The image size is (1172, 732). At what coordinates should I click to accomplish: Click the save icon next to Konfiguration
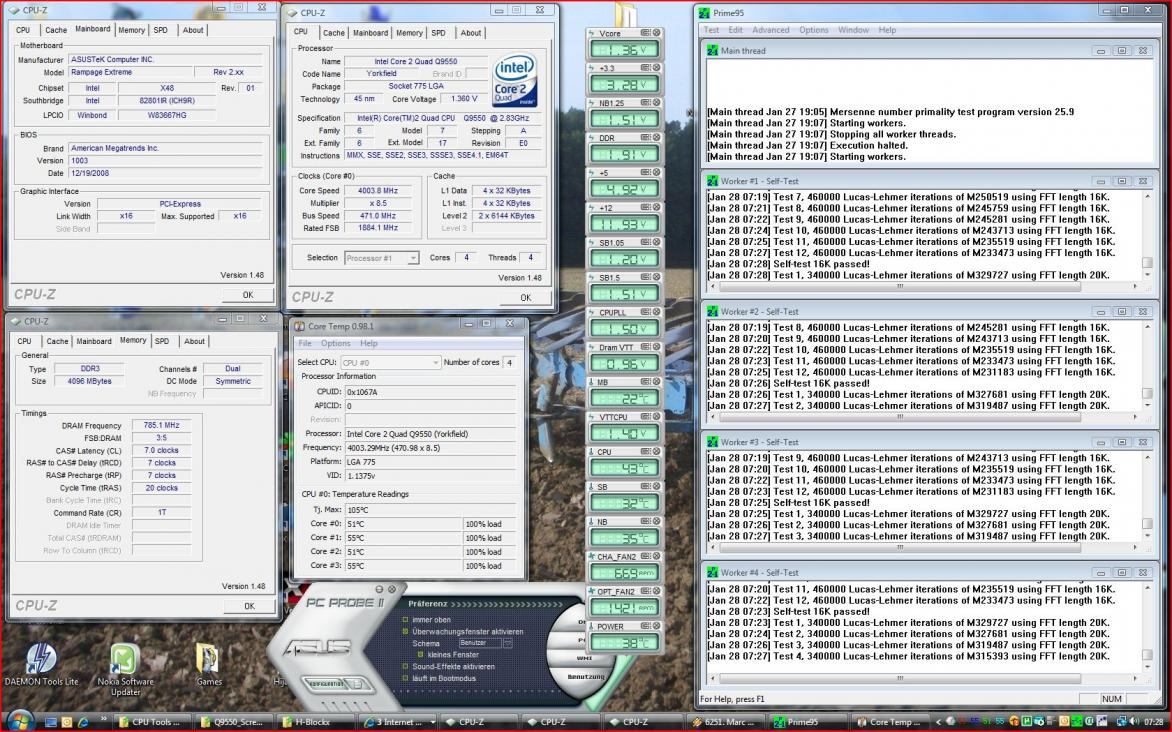[357, 684]
